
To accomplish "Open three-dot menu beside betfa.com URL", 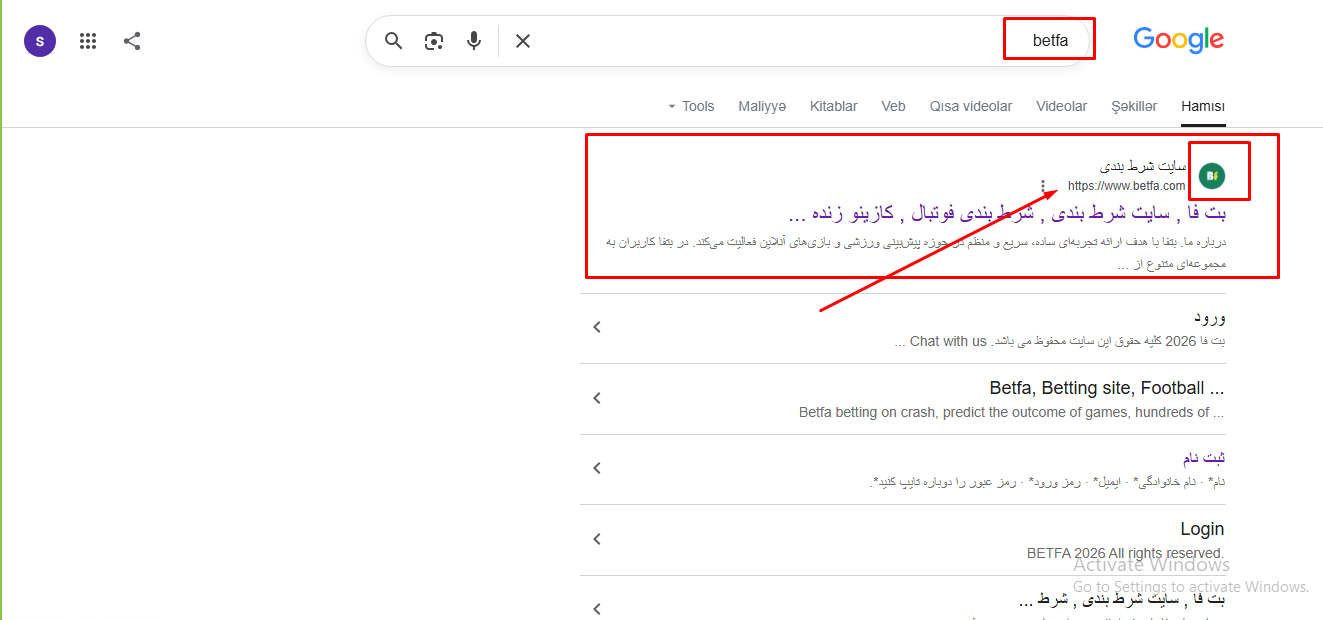I will [1044, 186].
